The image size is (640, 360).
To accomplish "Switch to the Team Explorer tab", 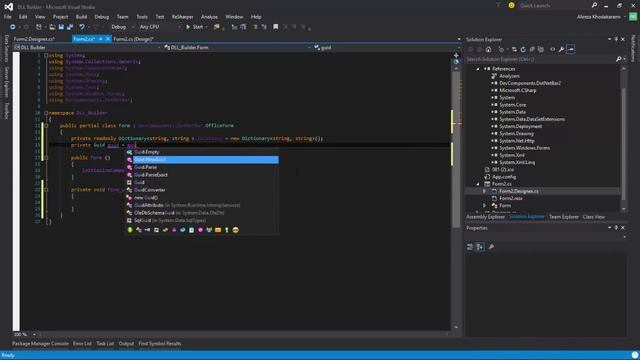I will [x=563, y=217].
